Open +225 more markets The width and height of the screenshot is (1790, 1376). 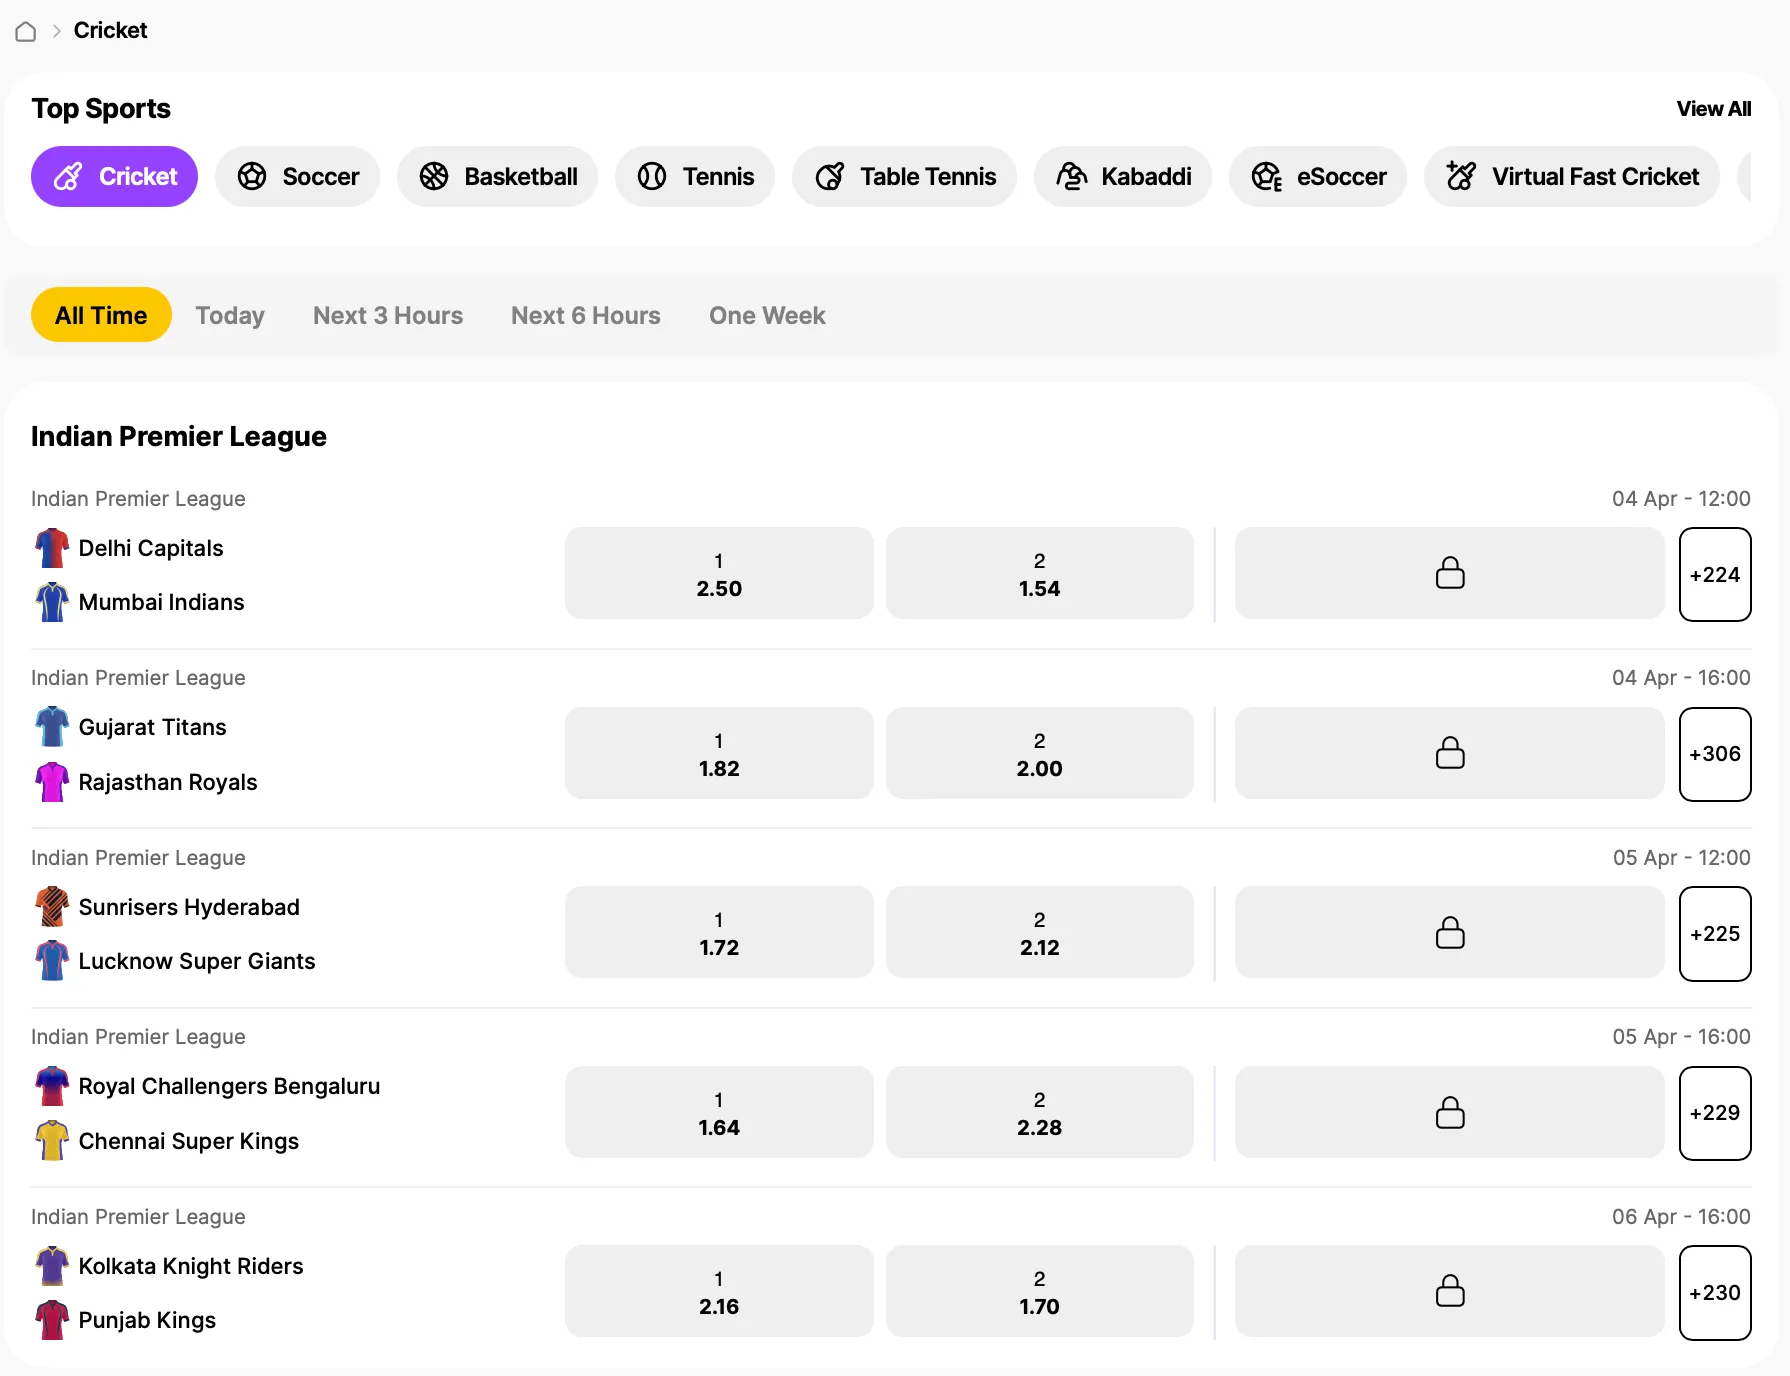click(1715, 934)
